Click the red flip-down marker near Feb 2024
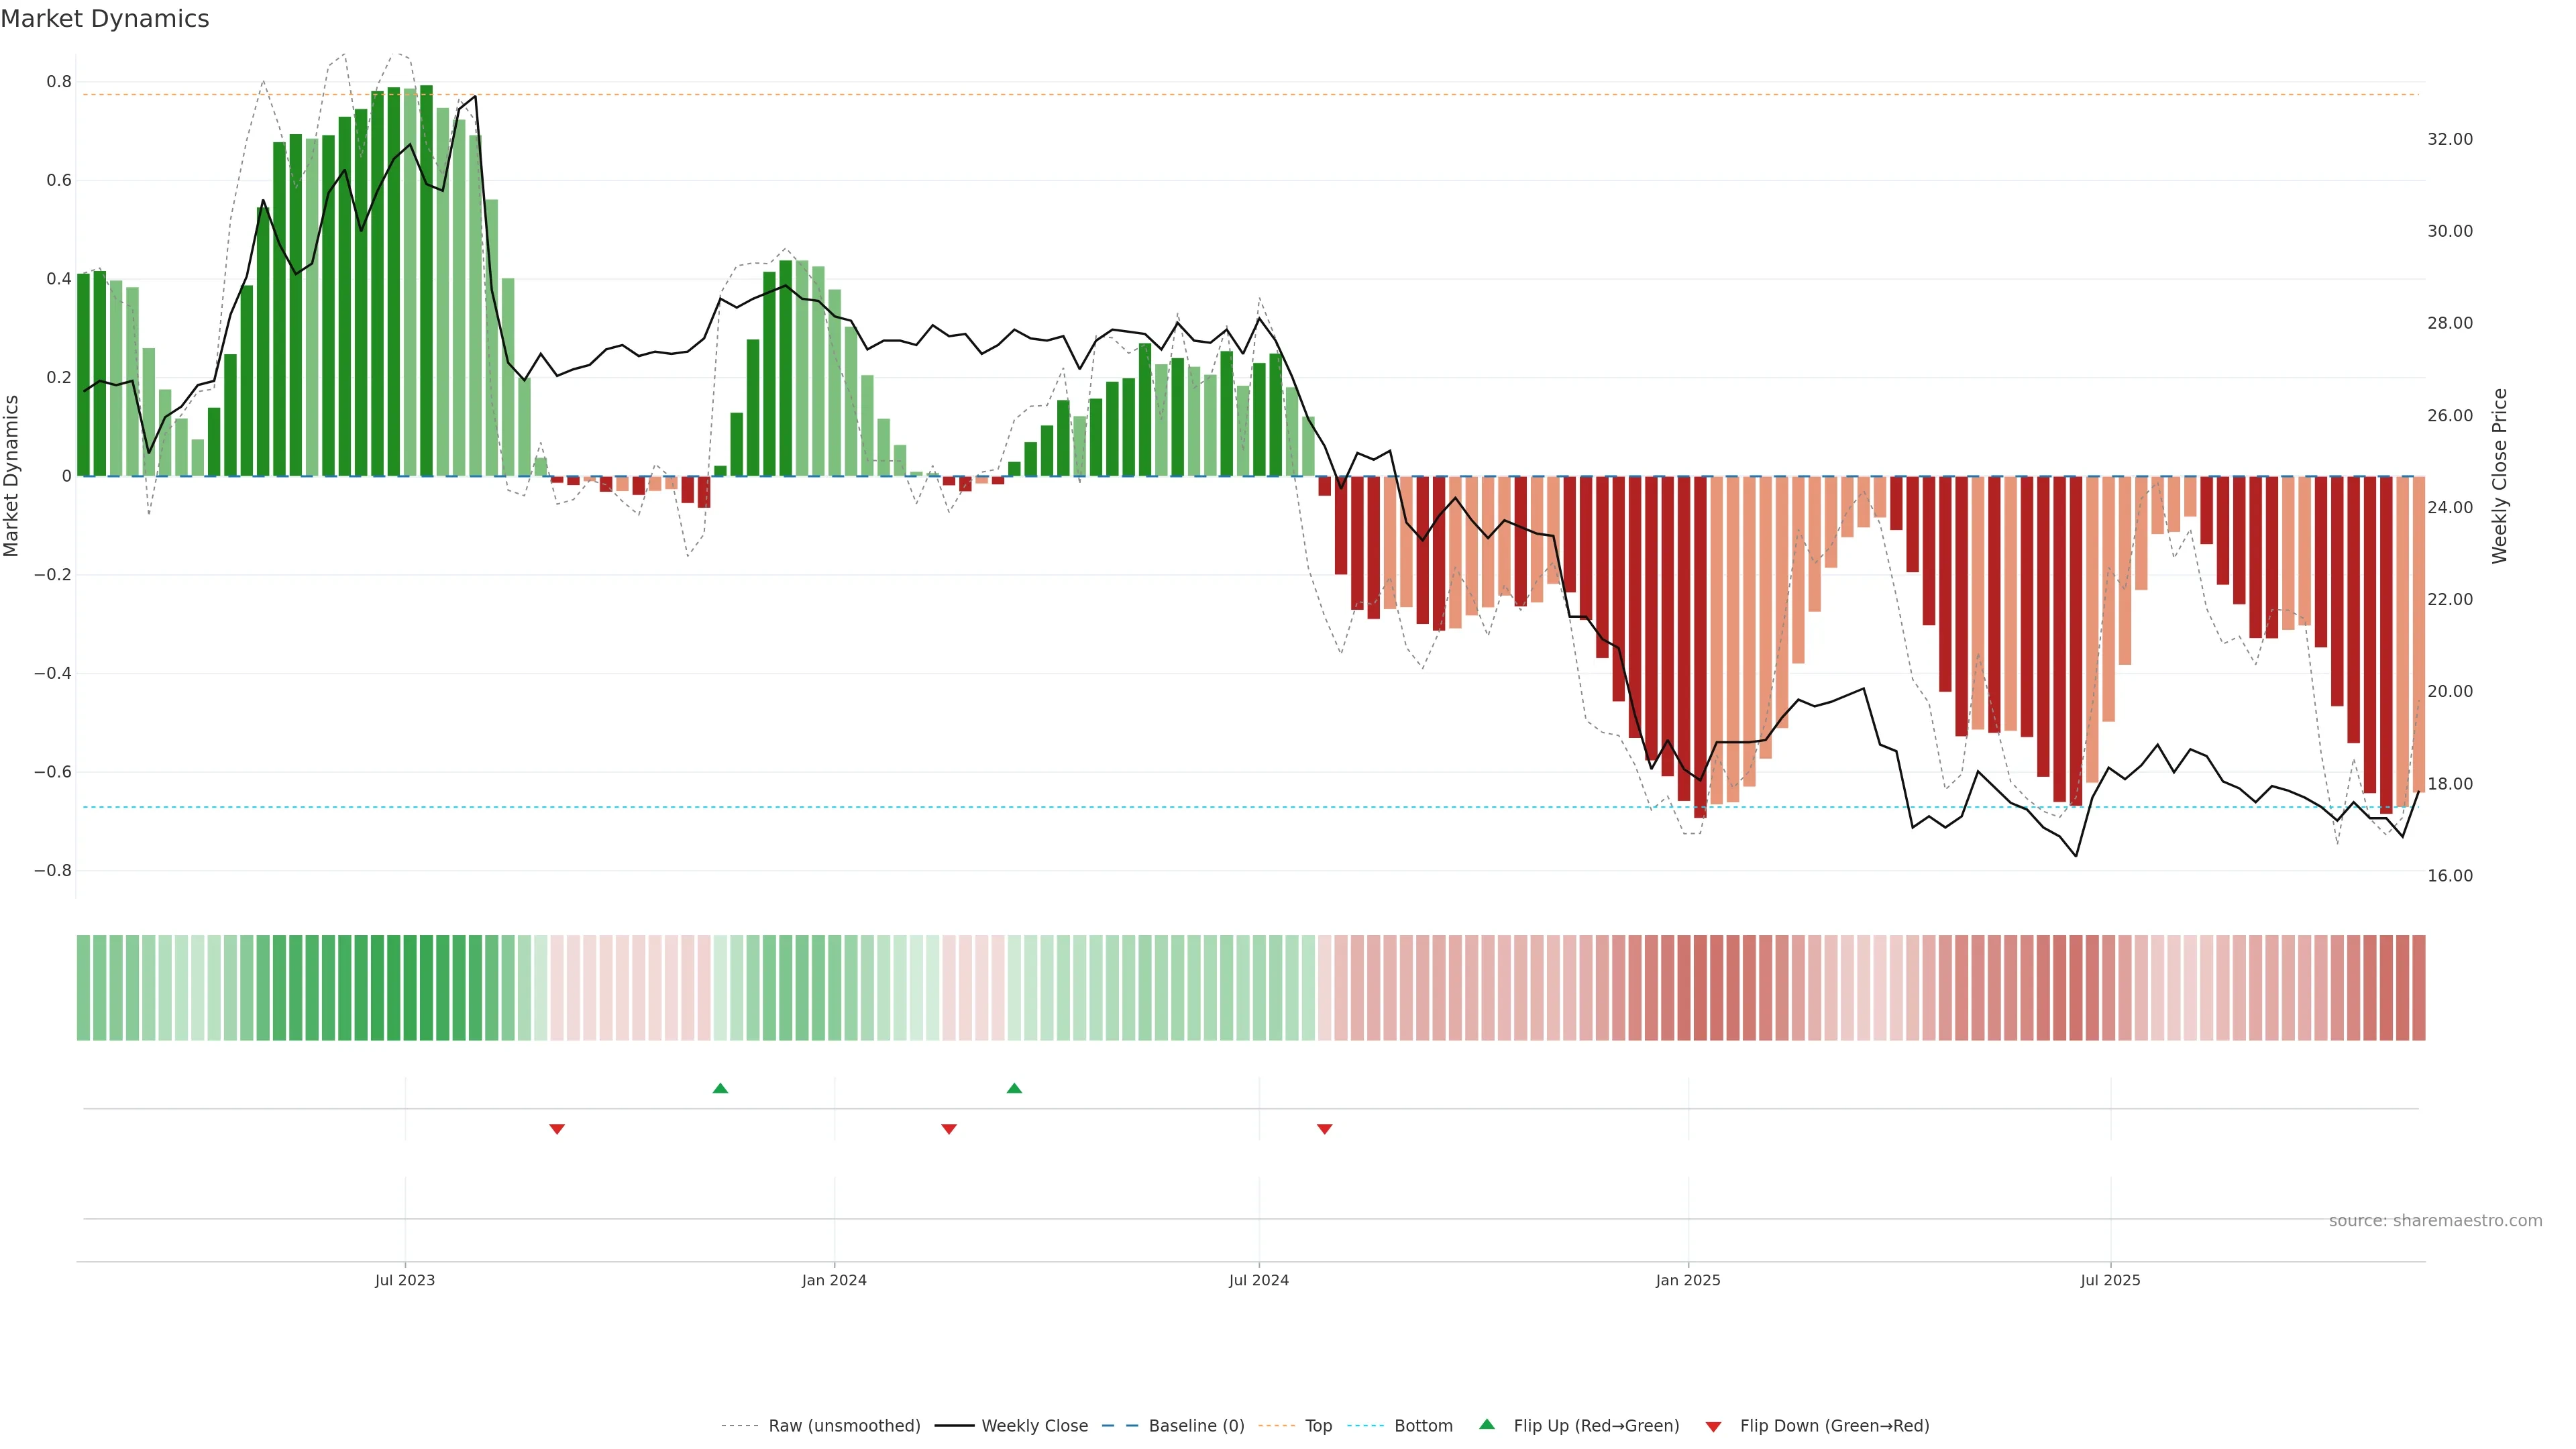Image resolution: width=2576 pixels, height=1449 pixels. pyautogui.click(x=949, y=1129)
